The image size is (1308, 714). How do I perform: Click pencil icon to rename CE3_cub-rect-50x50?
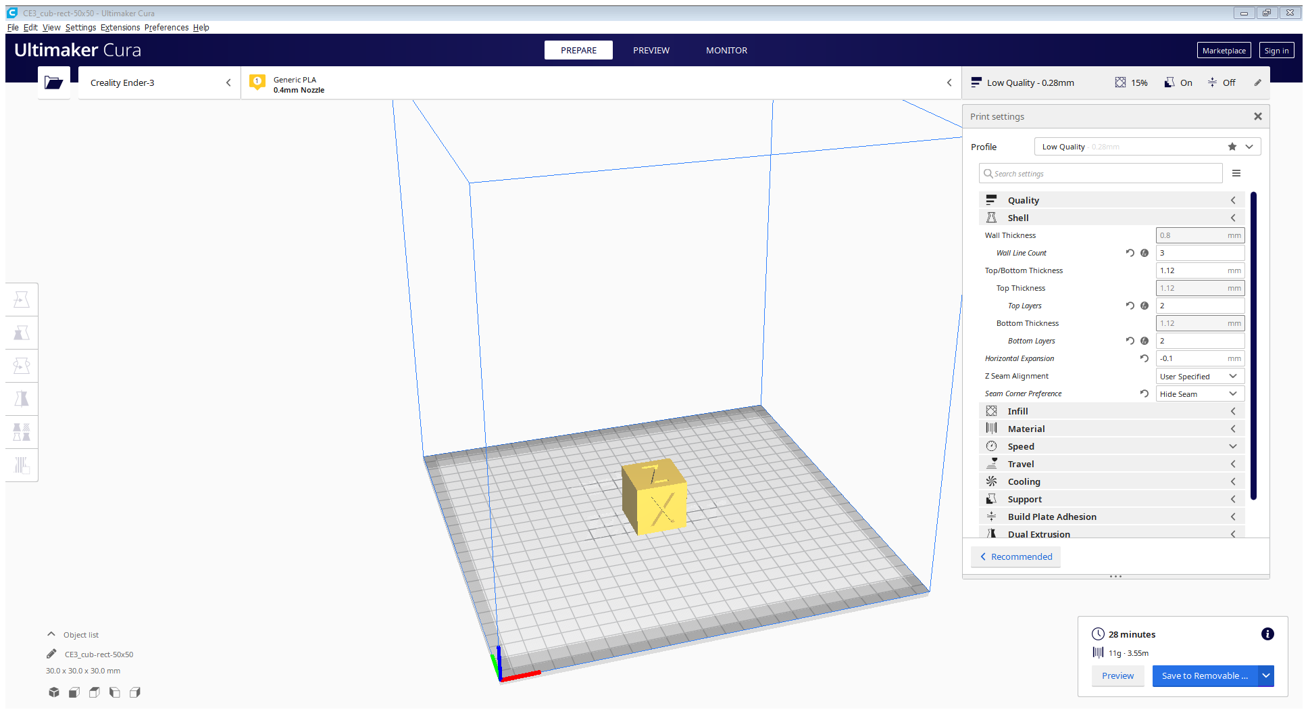51,654
